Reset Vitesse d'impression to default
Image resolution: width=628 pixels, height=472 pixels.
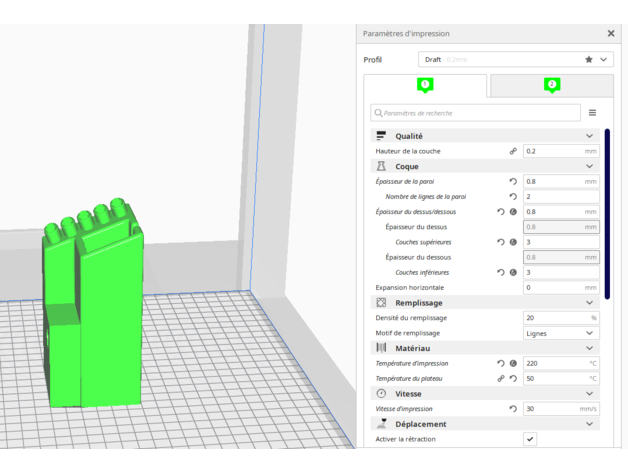(x=513, y=409)
